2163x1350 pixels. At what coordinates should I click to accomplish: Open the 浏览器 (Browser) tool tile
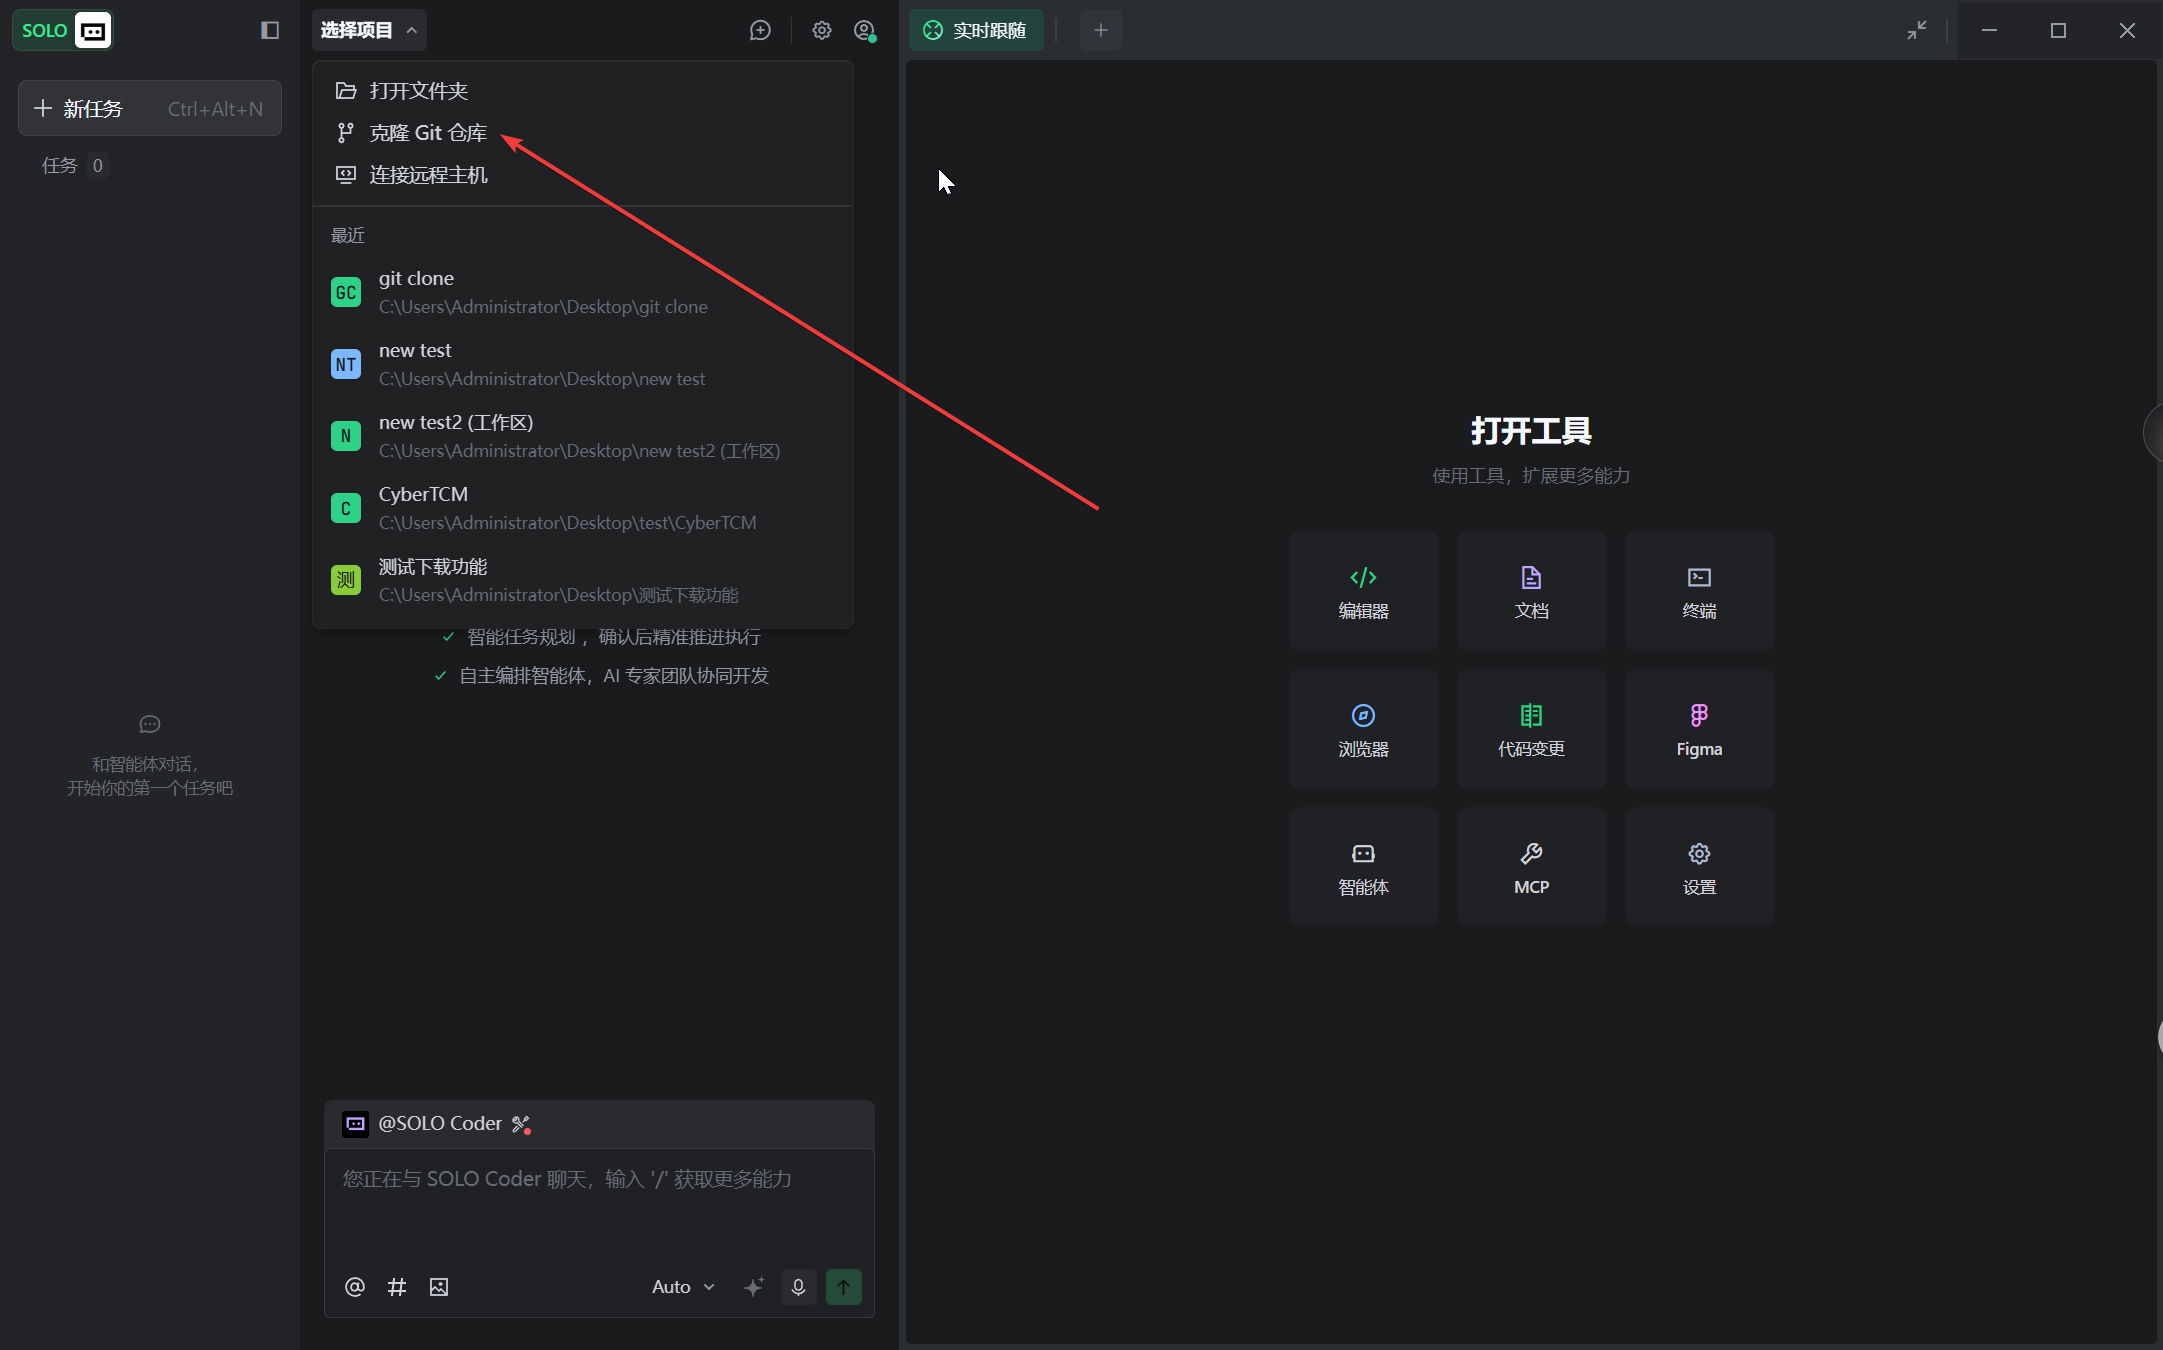pyautogui.click(x=1363, y=729)
